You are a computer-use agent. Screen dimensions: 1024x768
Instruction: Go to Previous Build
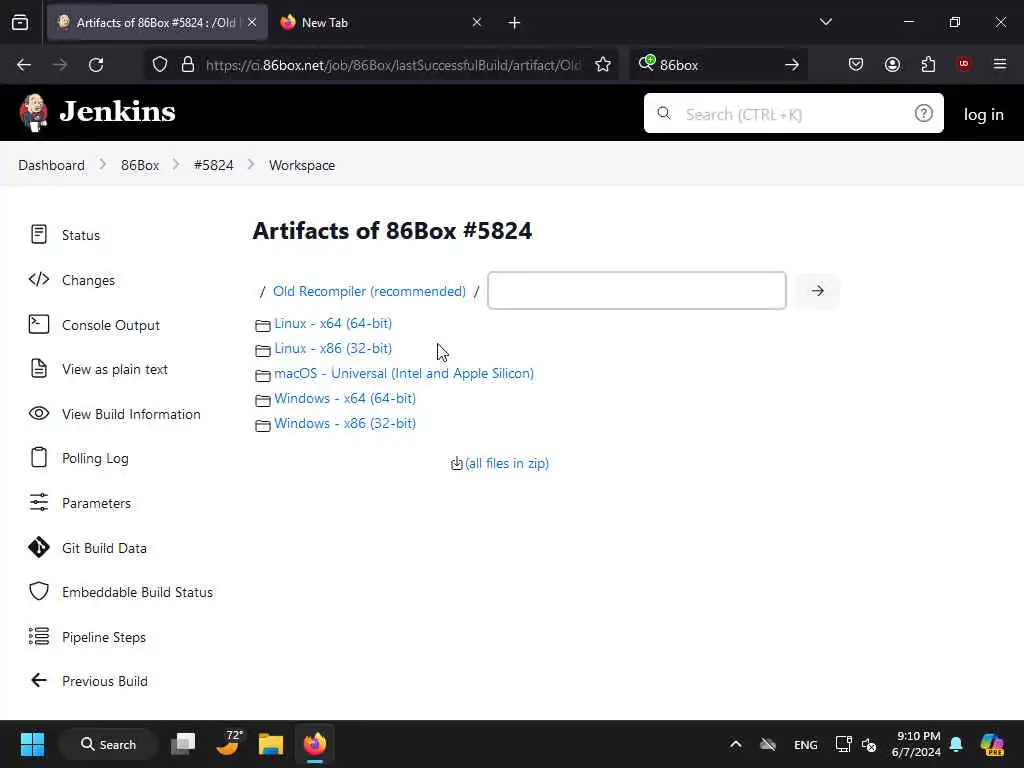(88, 680)
